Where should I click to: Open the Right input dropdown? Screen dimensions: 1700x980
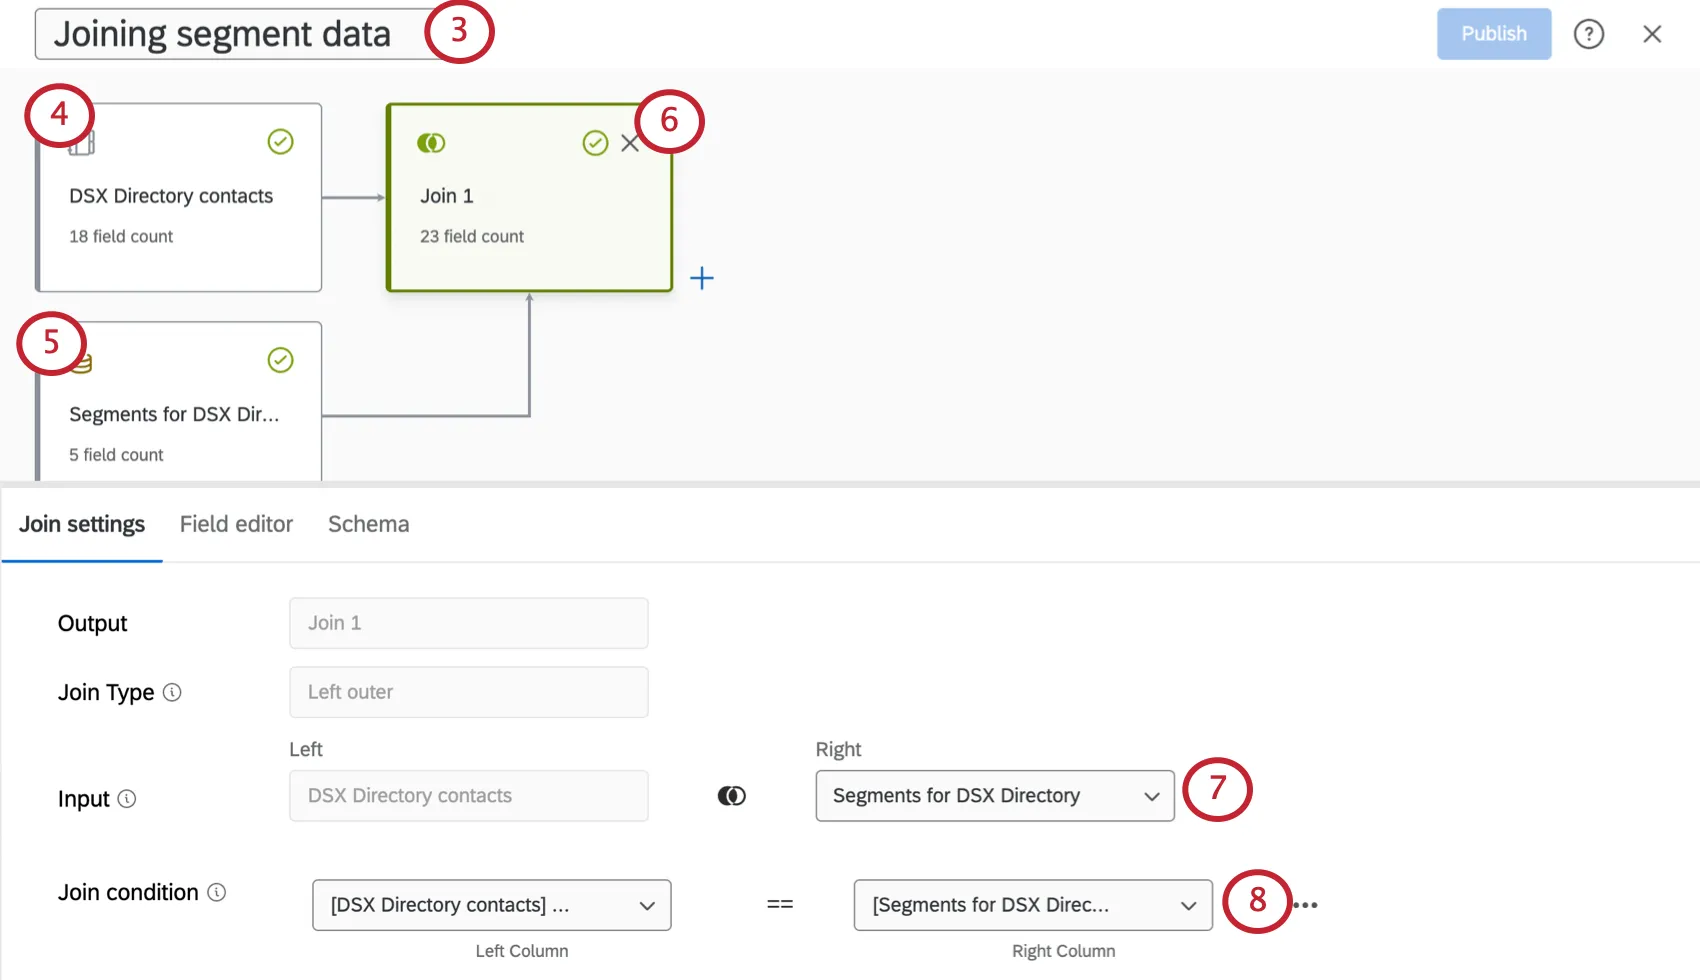point(994,796)
